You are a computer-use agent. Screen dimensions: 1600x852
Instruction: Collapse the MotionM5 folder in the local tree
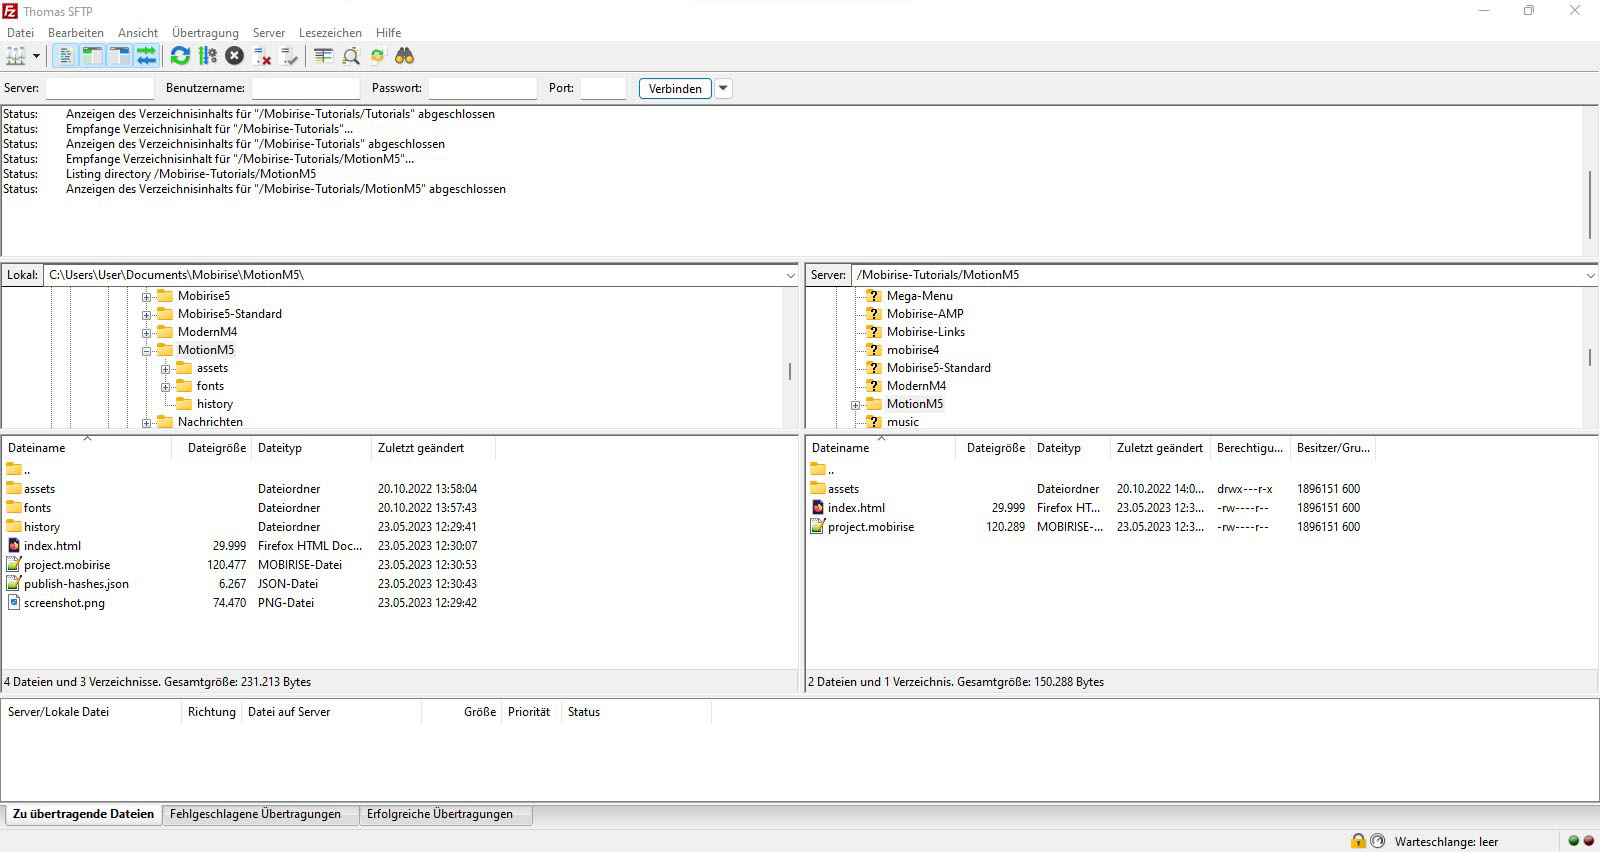click(x=147, y=351)
